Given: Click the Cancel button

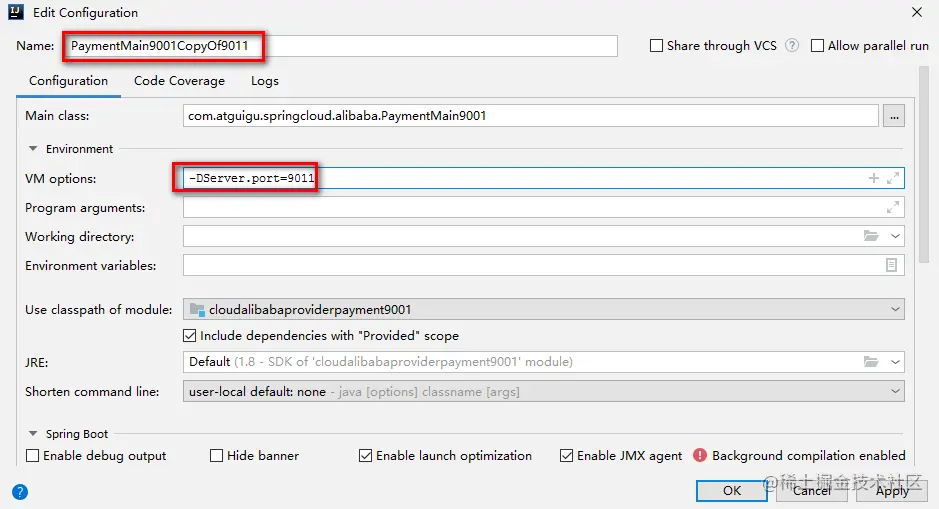Looking at the screenshot, I should (x=812, y=490).
